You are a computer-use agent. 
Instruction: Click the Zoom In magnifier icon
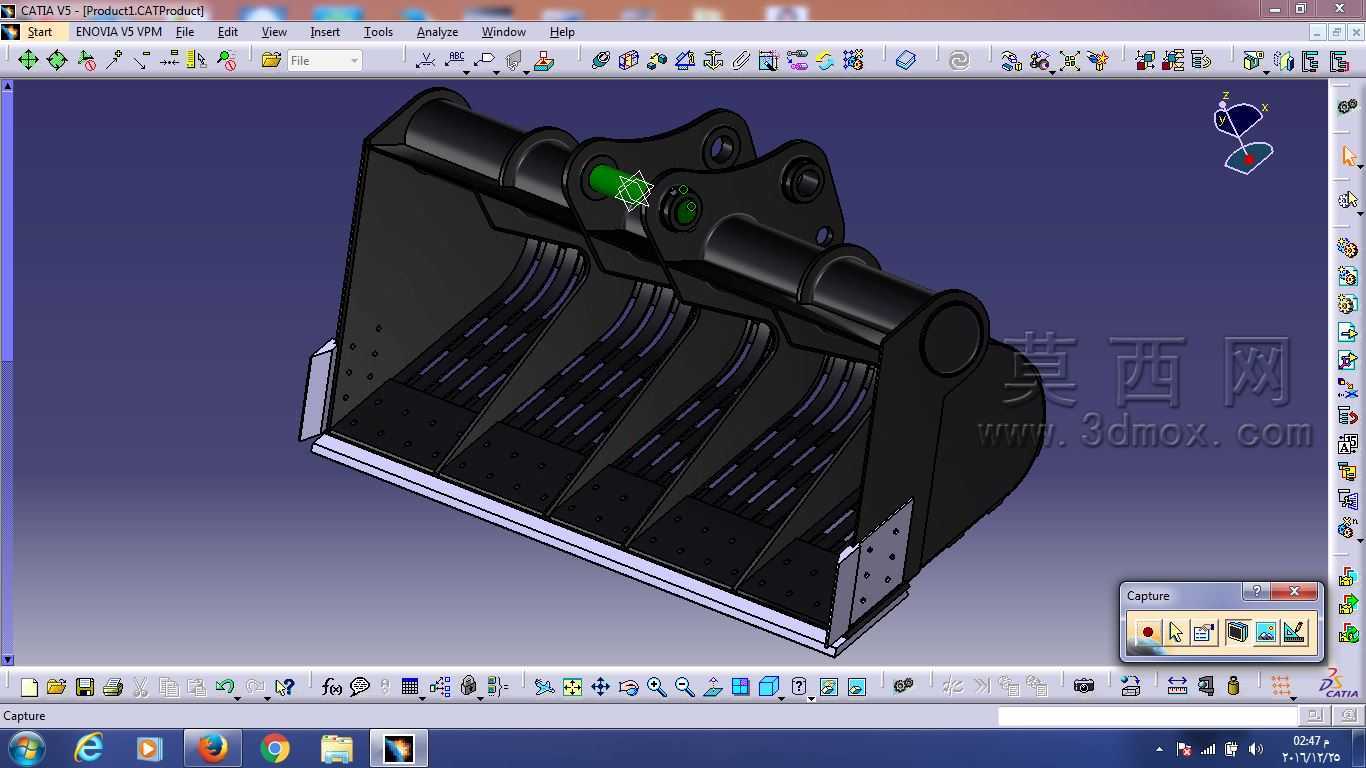click(656, 687)
